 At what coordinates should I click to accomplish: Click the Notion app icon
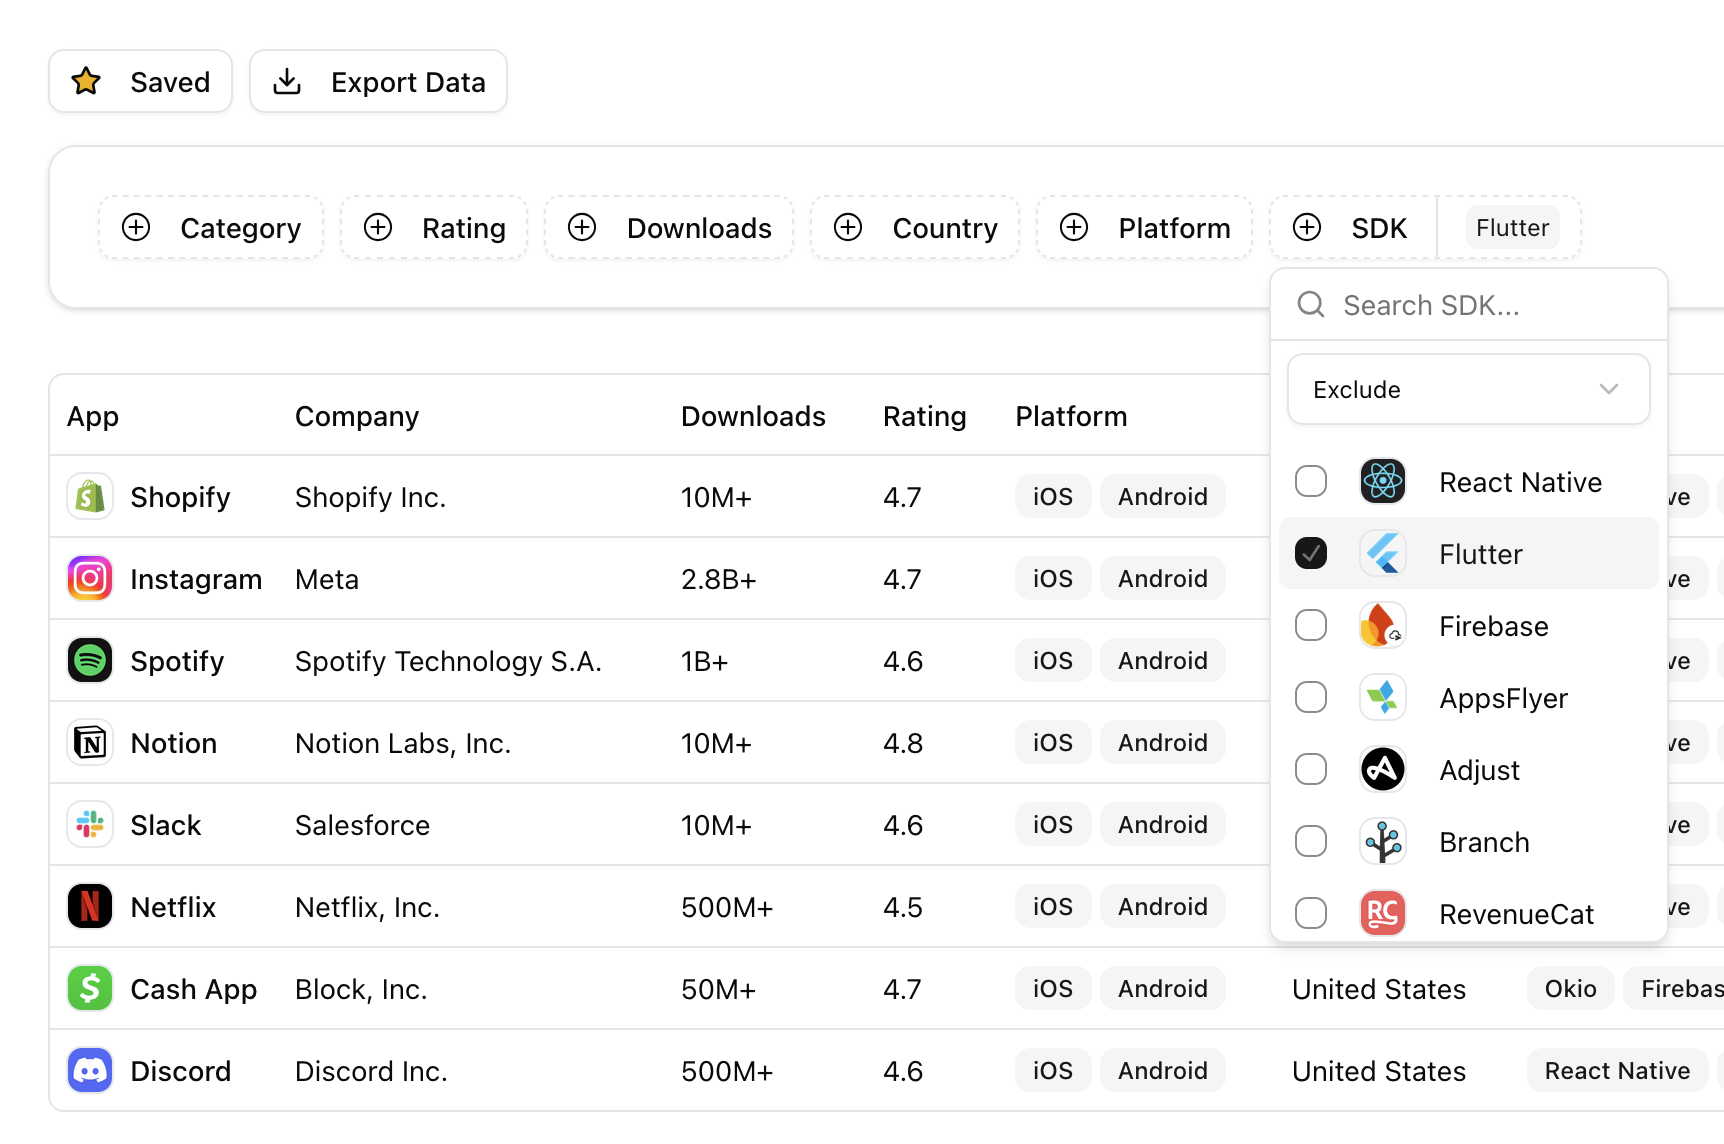(90, 743)
